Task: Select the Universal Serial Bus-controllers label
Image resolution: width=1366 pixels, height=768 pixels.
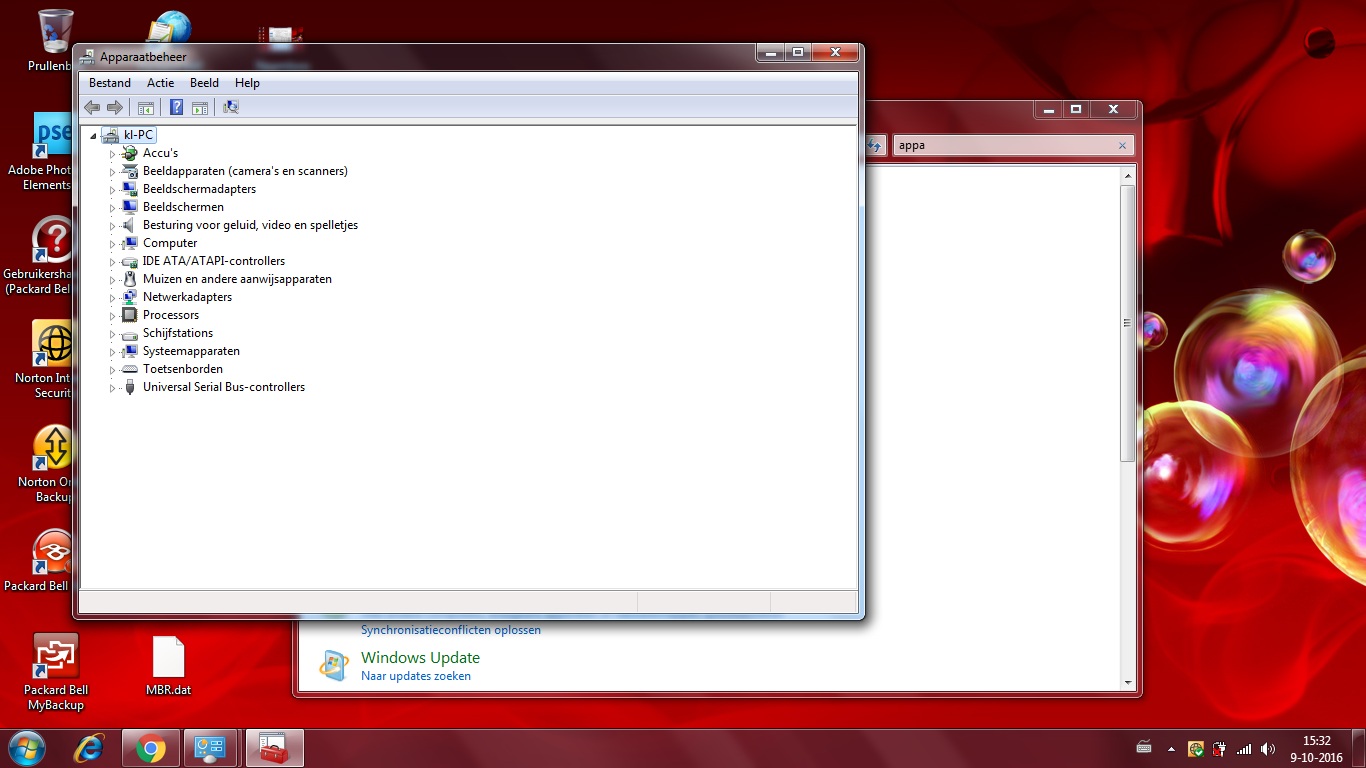Action: point(224,387)
